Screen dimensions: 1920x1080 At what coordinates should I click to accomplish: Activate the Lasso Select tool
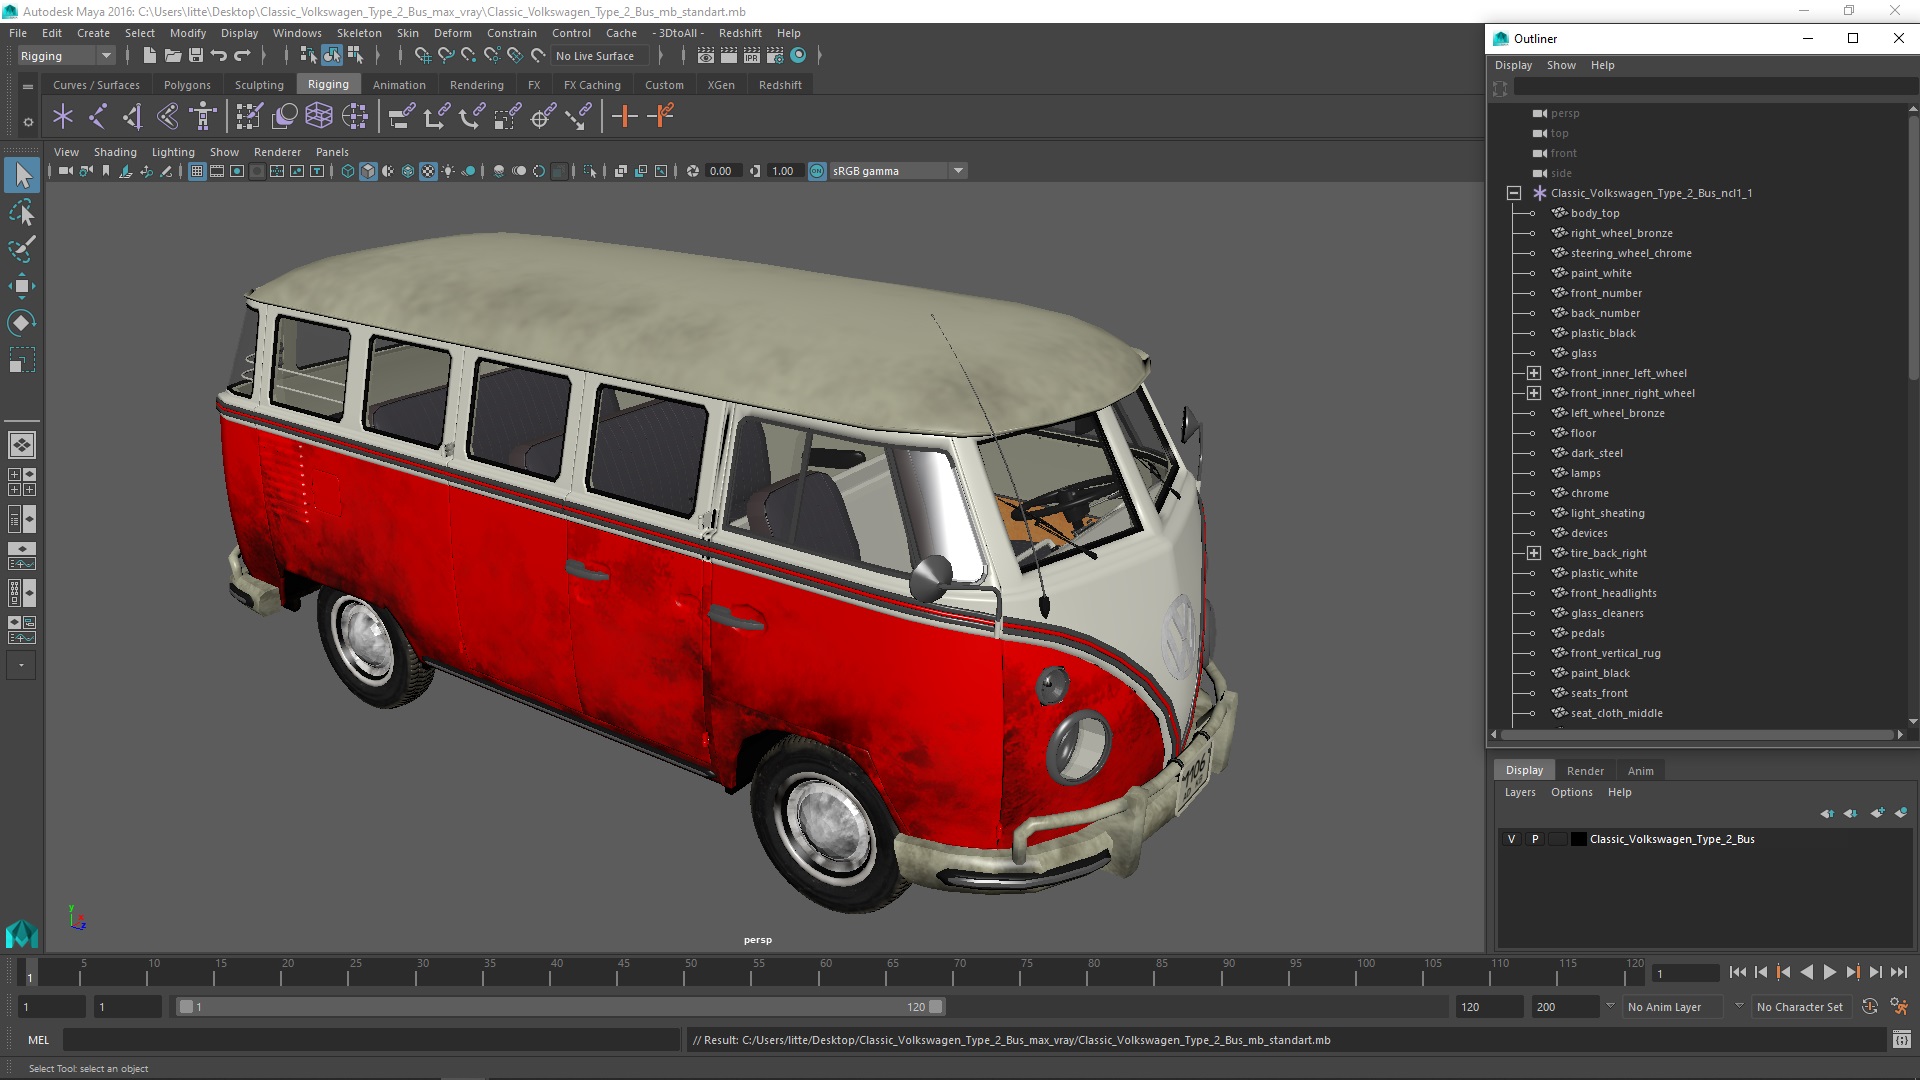pyautogui.click(x=22, y=212)
